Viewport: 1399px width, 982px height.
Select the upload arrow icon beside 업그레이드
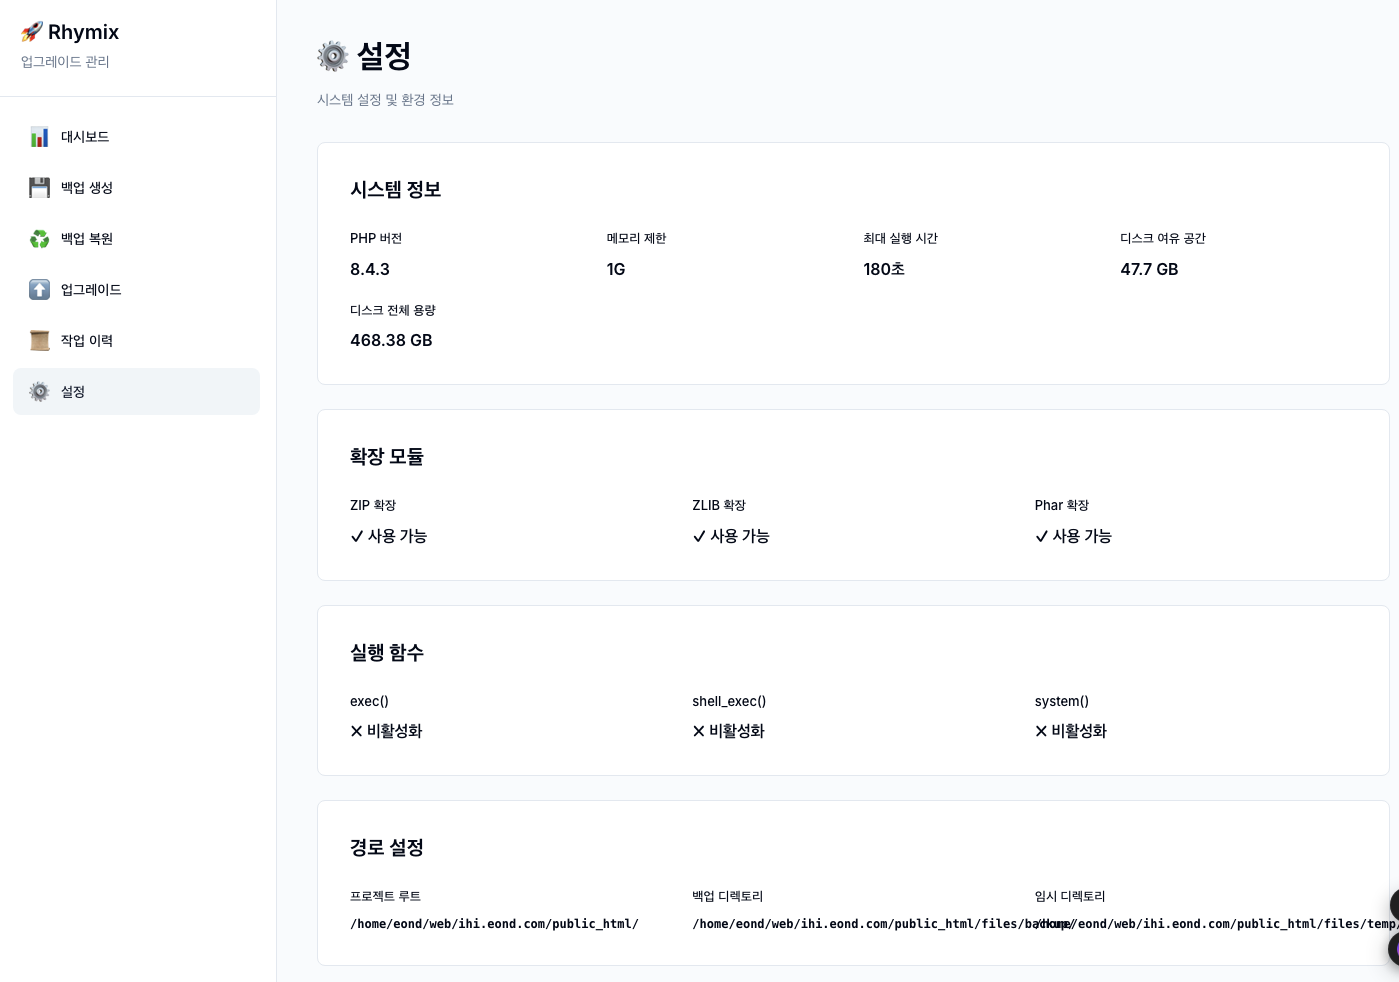[39, 289]
